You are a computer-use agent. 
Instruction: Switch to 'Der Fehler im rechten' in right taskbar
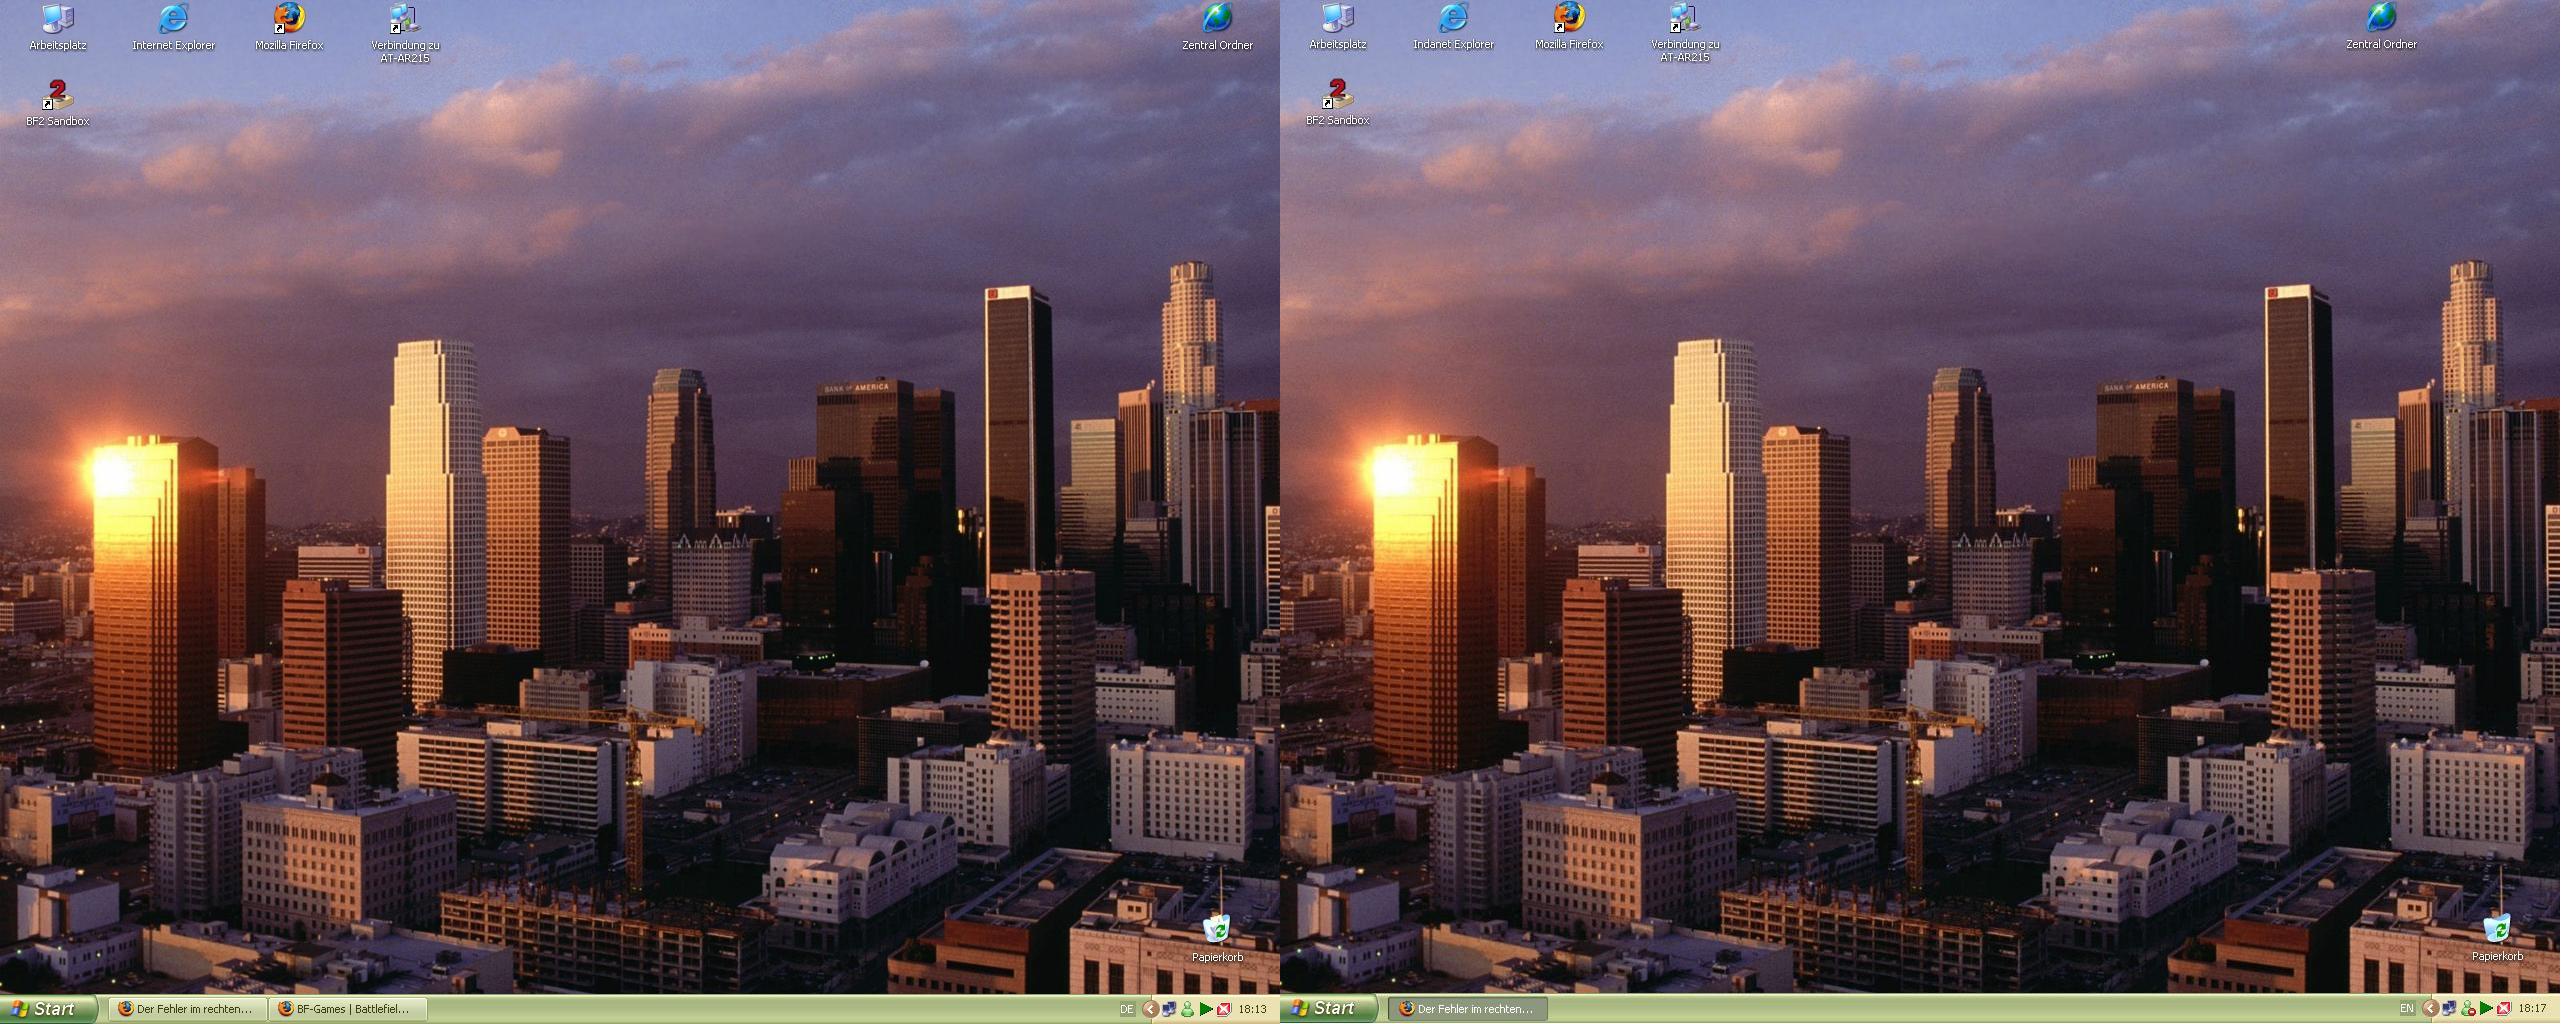(1467, 1009)
